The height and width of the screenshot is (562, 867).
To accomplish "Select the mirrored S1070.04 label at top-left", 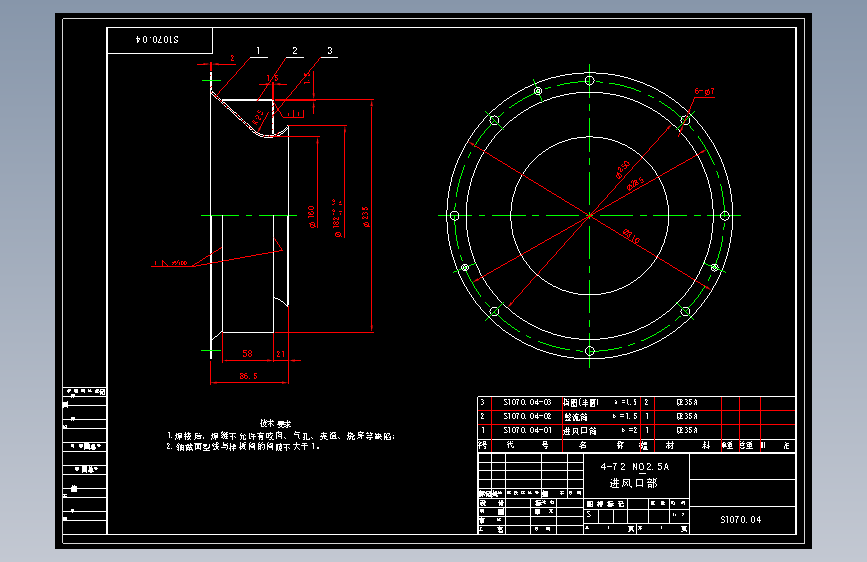I will [x=157, y=39].
